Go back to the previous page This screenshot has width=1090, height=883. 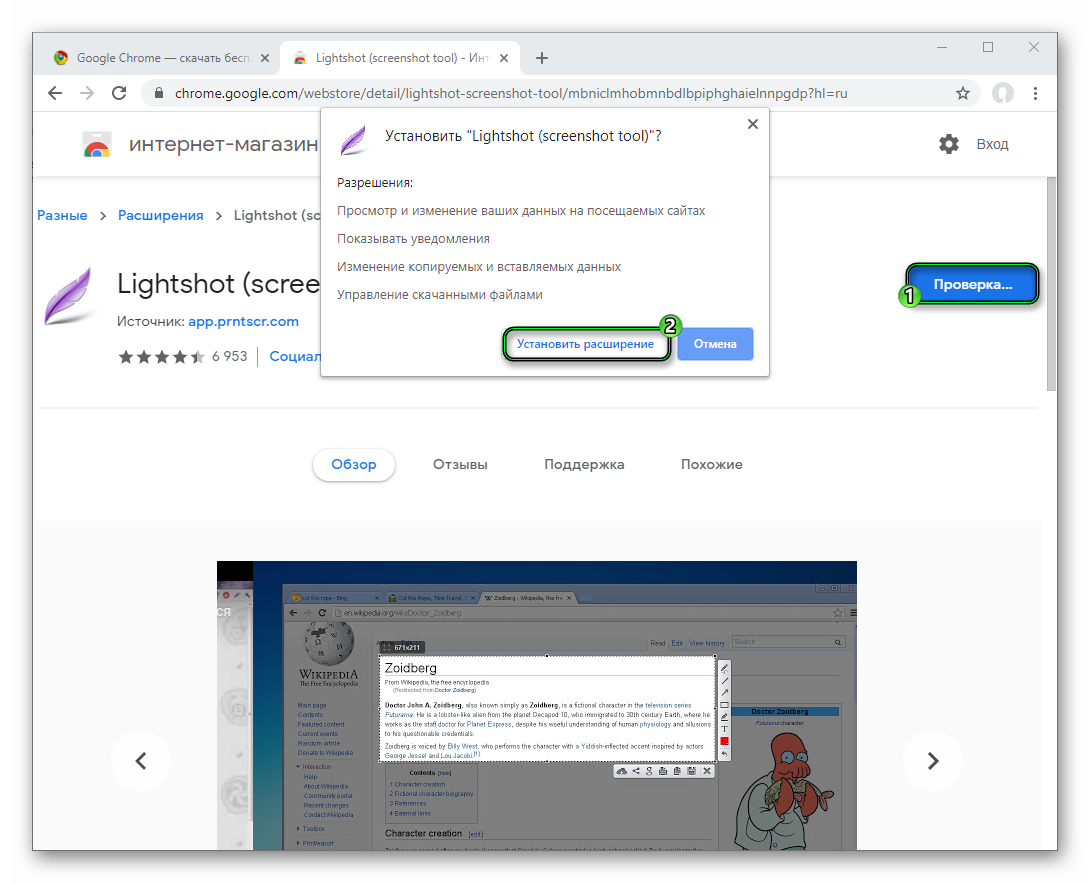(x=55, y=93)
